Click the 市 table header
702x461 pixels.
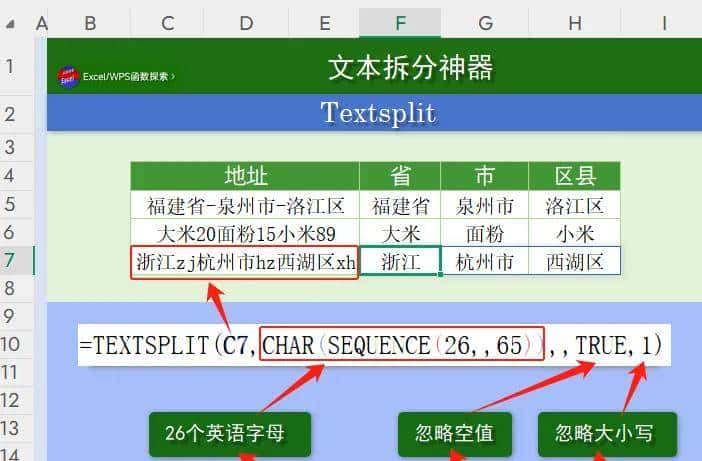tap(485, 176)
